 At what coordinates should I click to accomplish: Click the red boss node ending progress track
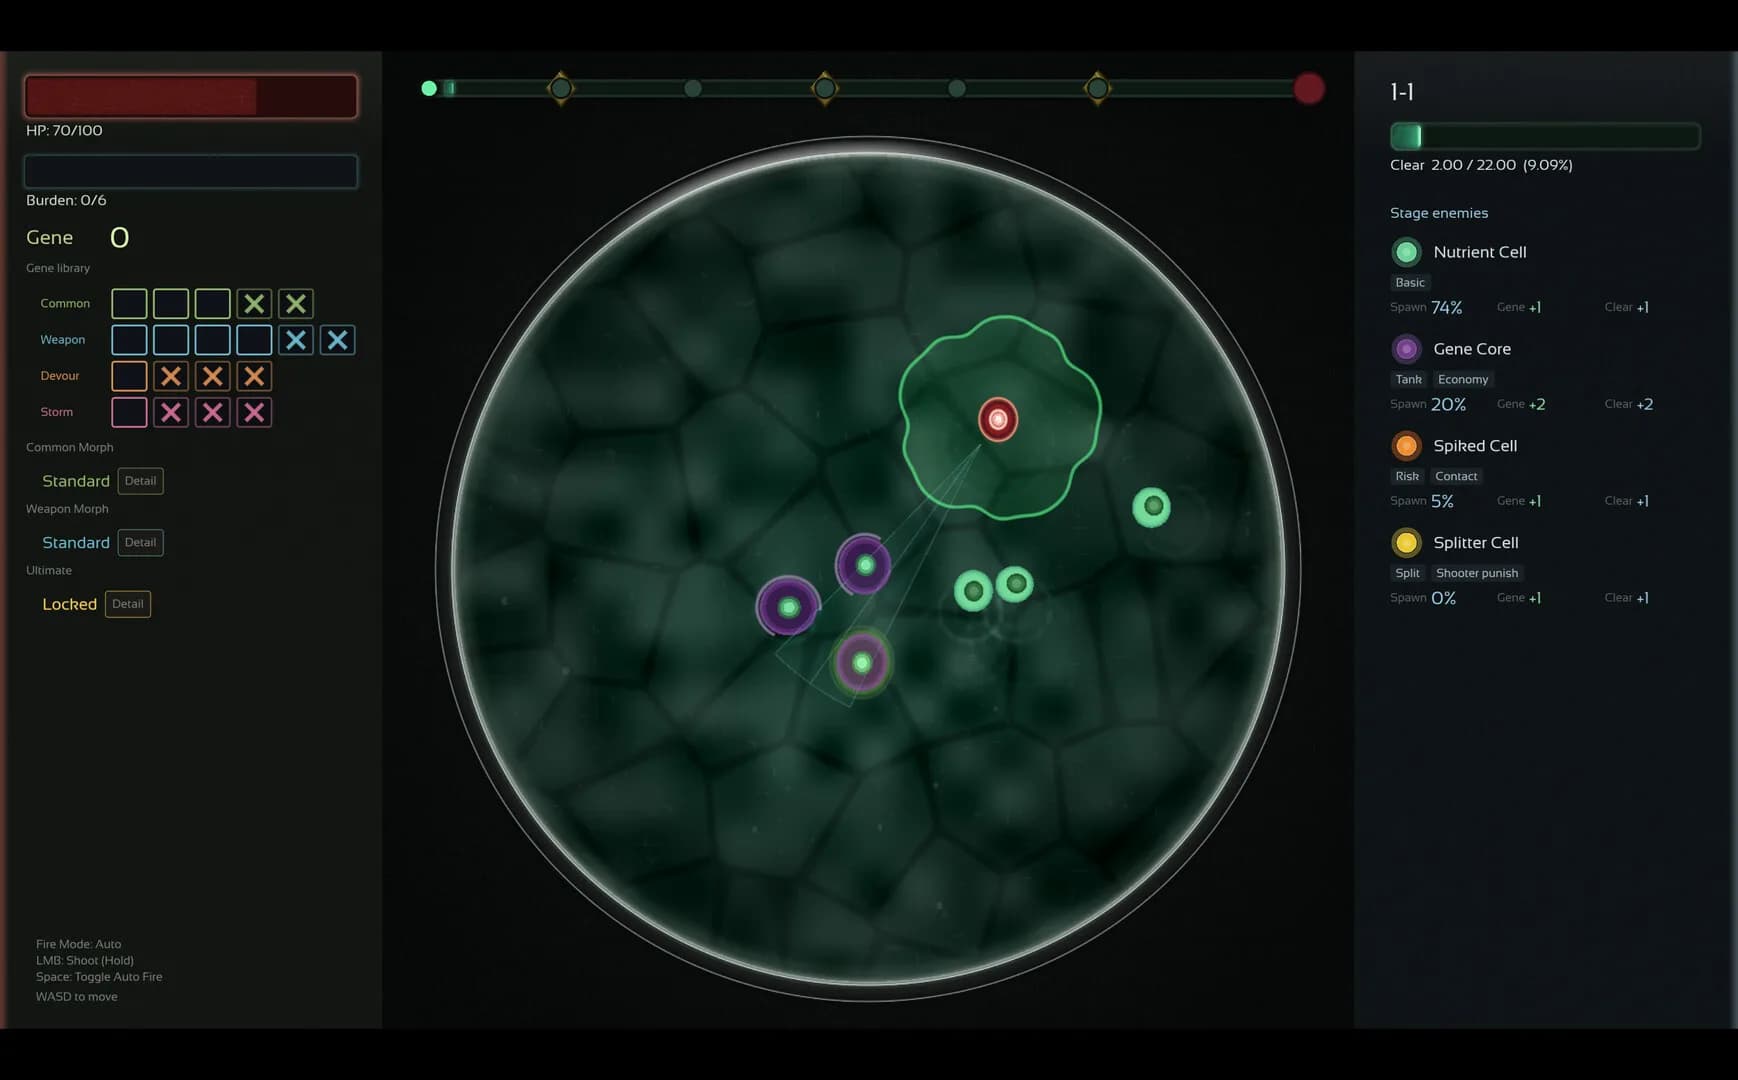(x=1309, y=88)
